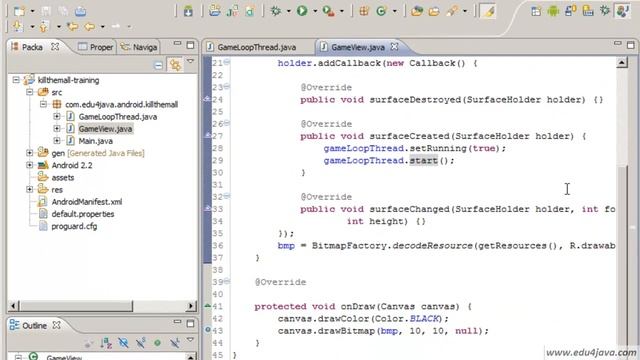Click Collapse All in Package Explorer

[x=158, y=65]
